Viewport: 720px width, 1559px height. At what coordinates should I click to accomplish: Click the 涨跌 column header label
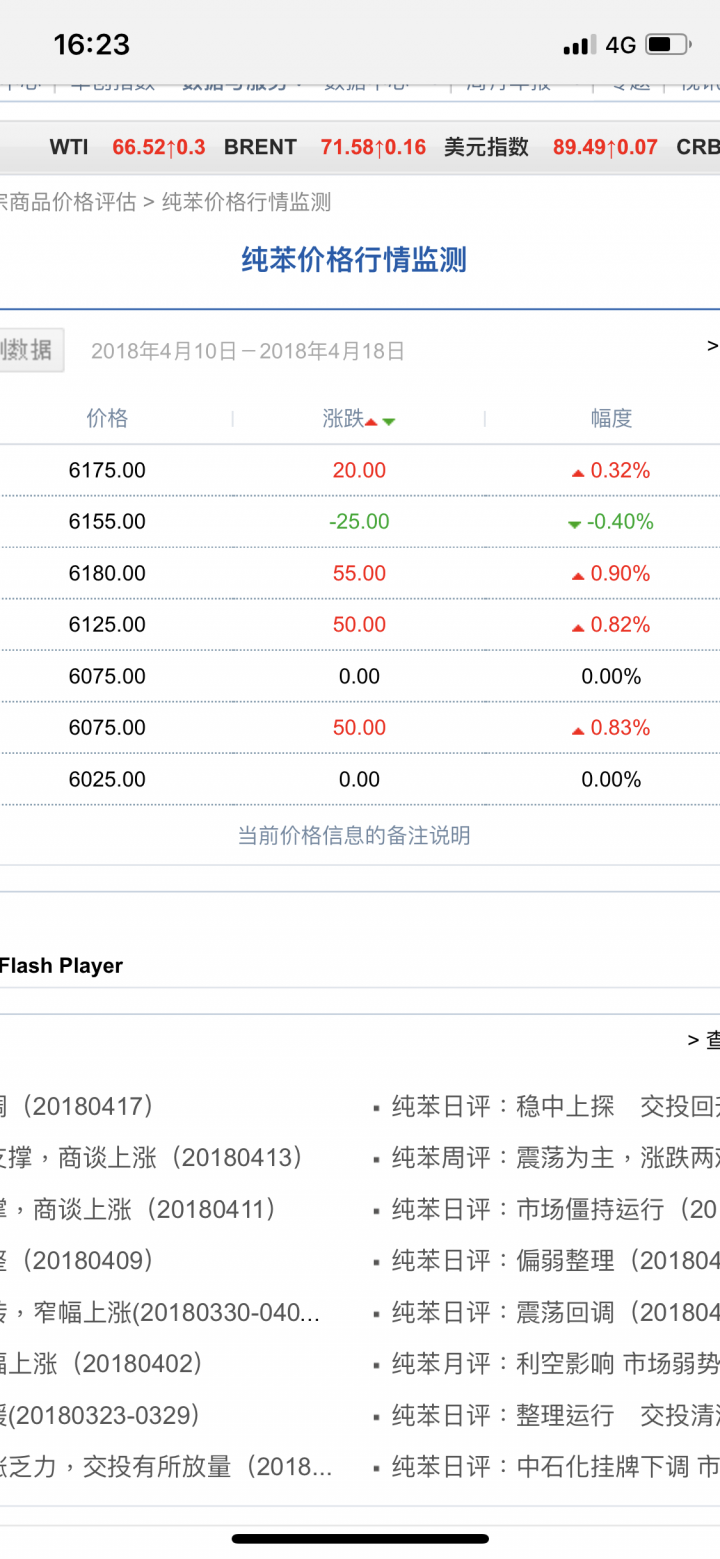point(343,419)
